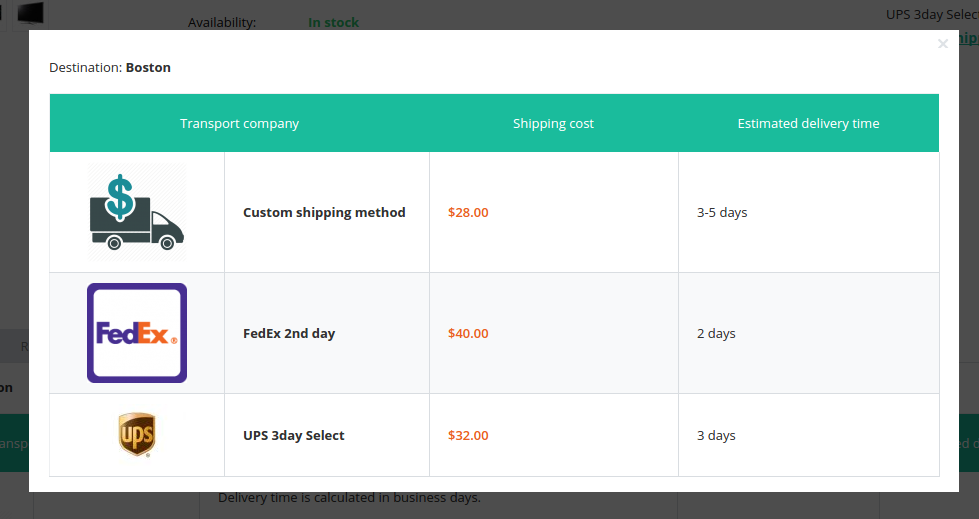This screenshot has height=519, width=979.
Task: Click the $28.00 shipping cost
Action: click(468, 212)
